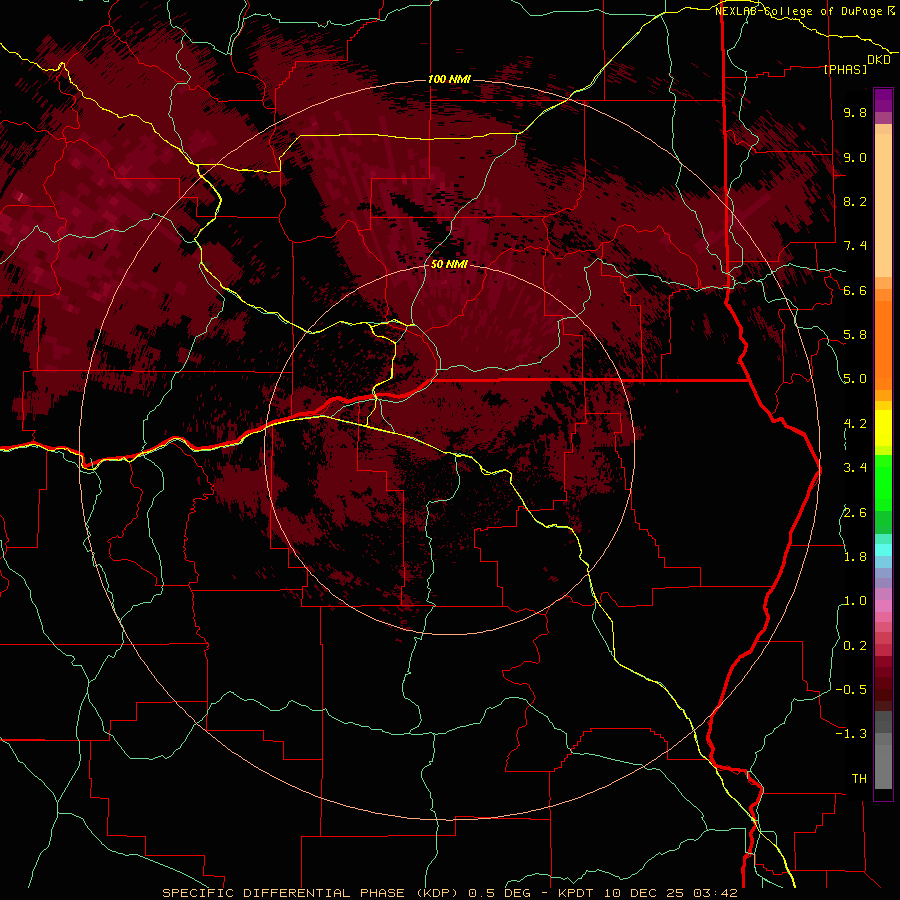Click the 1.8 value on the color scale

click(x=855, y=557)
